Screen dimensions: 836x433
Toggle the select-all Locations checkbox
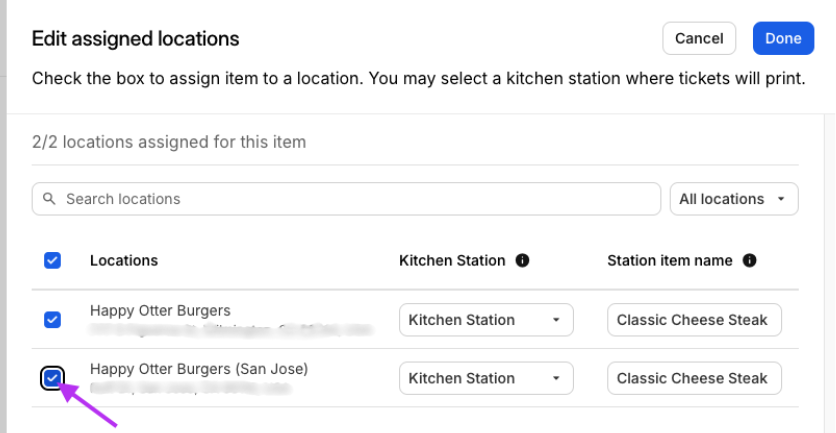pyautogui.click(x=53, y=260)
